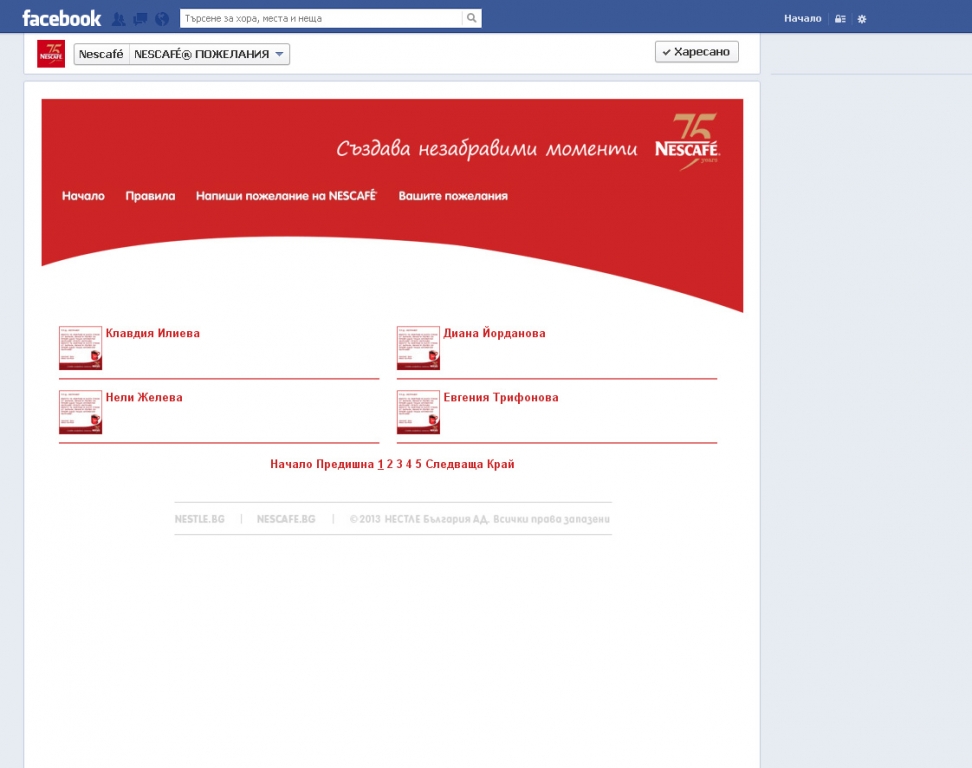Open the NESTLE.BG footer link
Screen dimensions: 972x768
pyautogui.click(x=200, y=519)
